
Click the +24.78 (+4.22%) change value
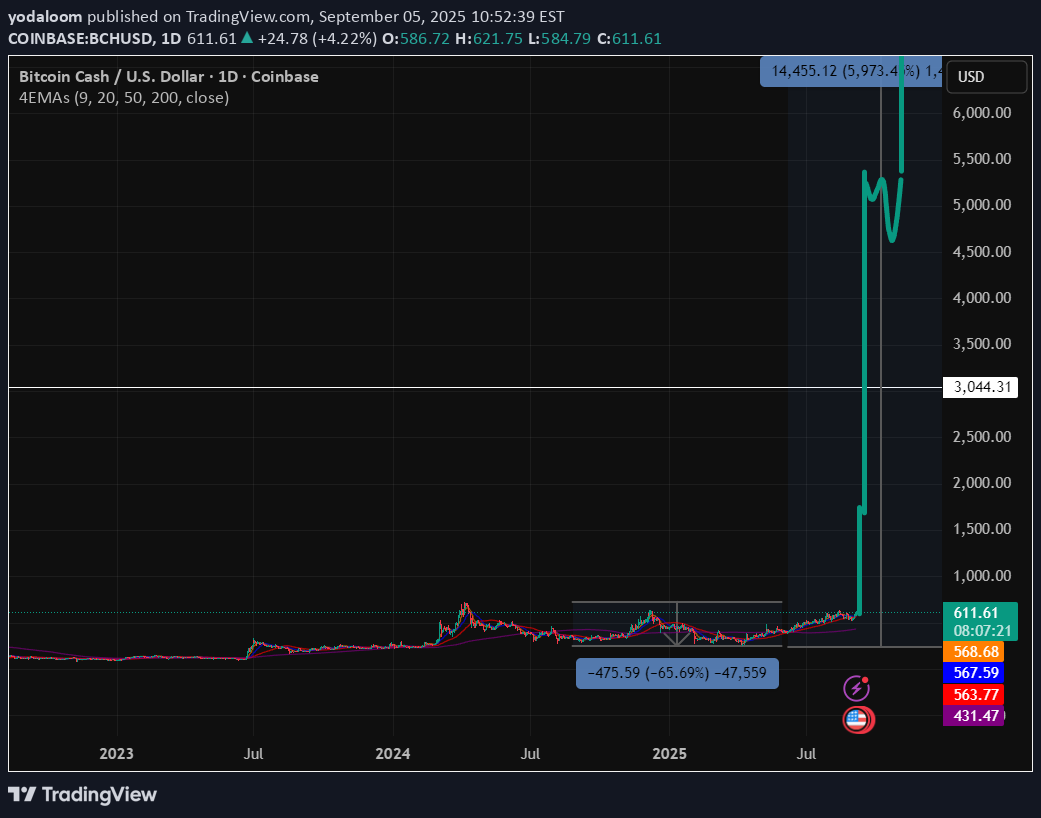317,39
